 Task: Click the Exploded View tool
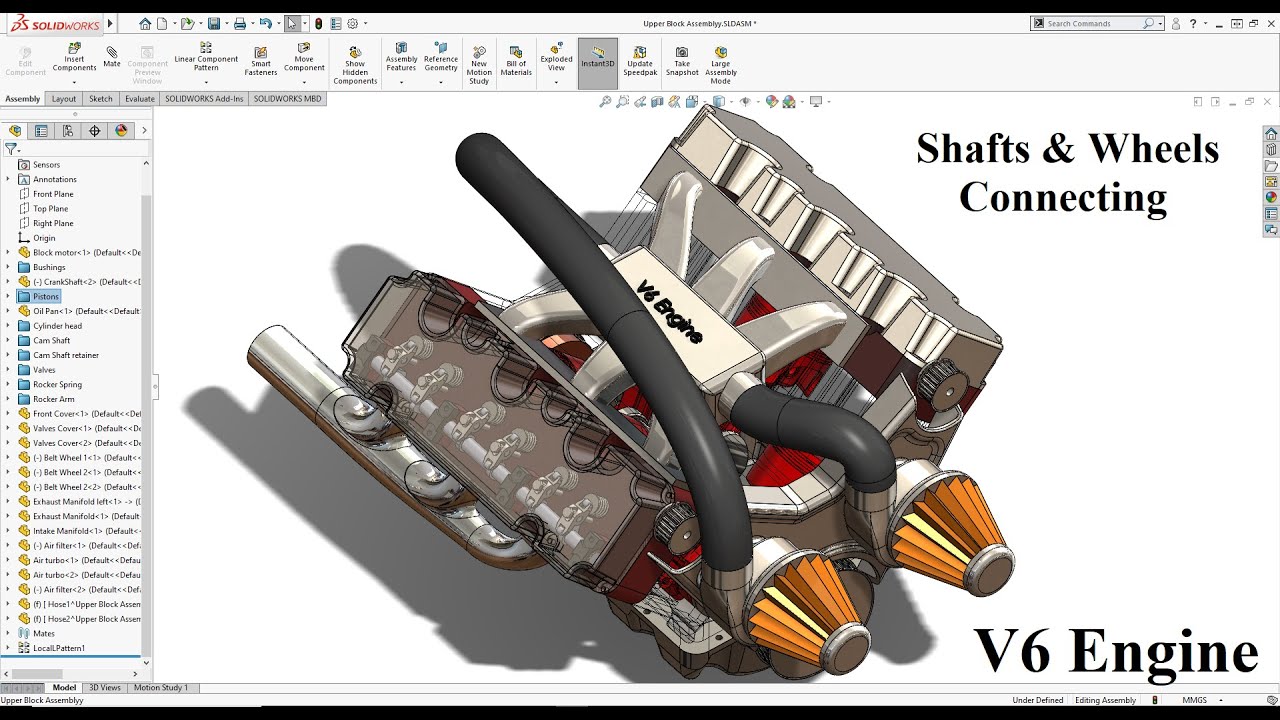pyautogui.click(x=556, y=56)
